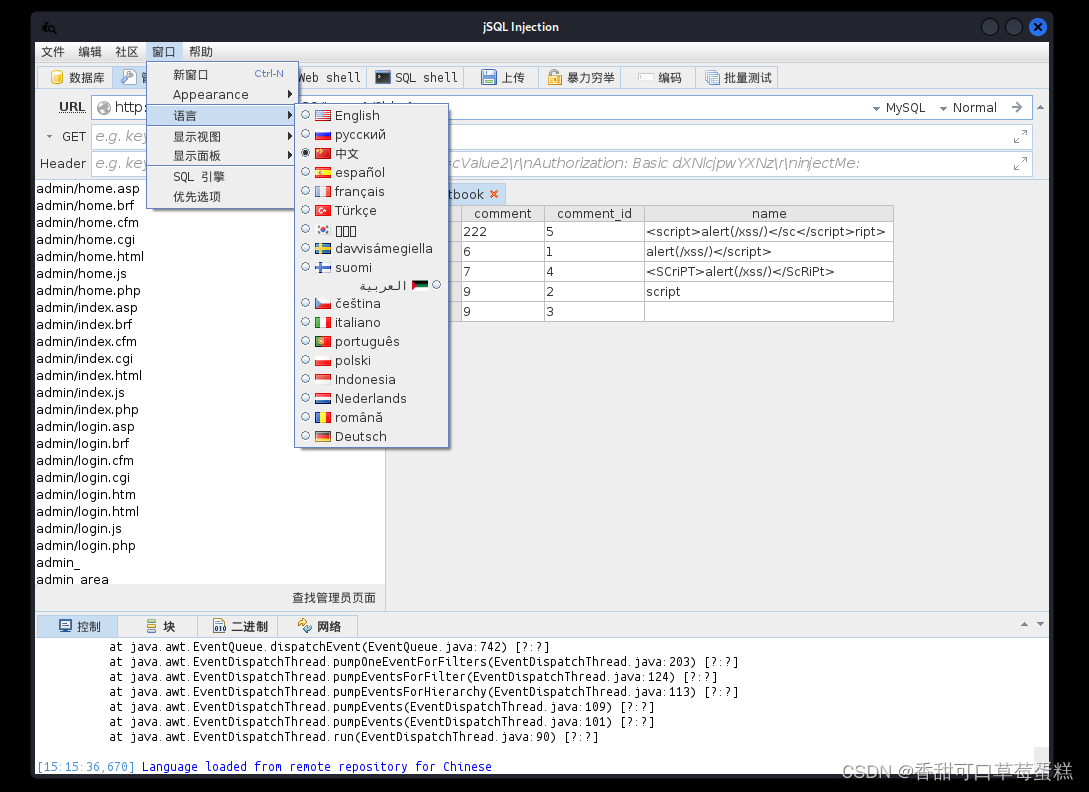The image size is (1089, 792).
Task: Collapse console panel with down arrow
Action: (x=1040, y=624)
